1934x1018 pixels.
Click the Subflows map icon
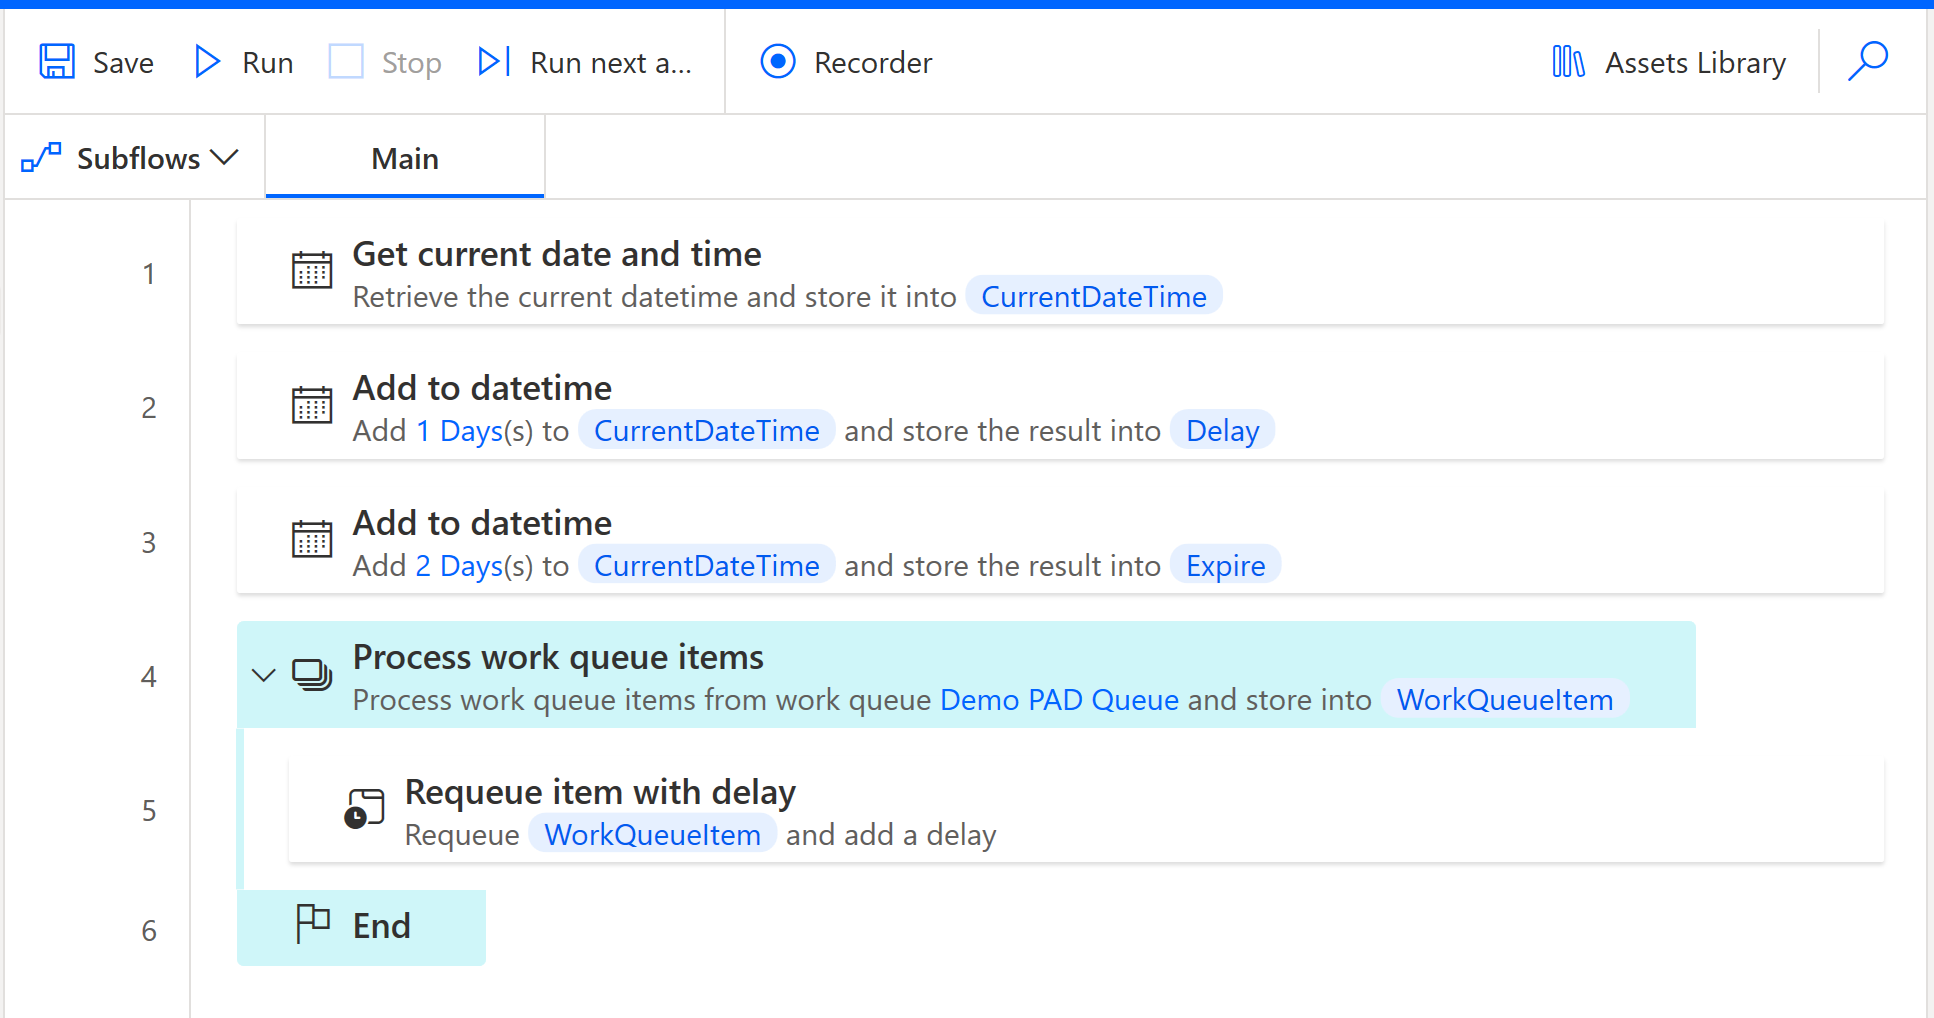(x=41, y=157)
